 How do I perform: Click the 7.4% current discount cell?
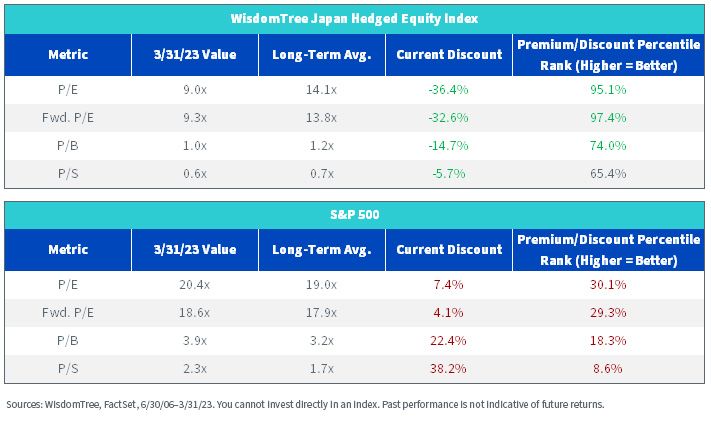(x=448, y=285)
